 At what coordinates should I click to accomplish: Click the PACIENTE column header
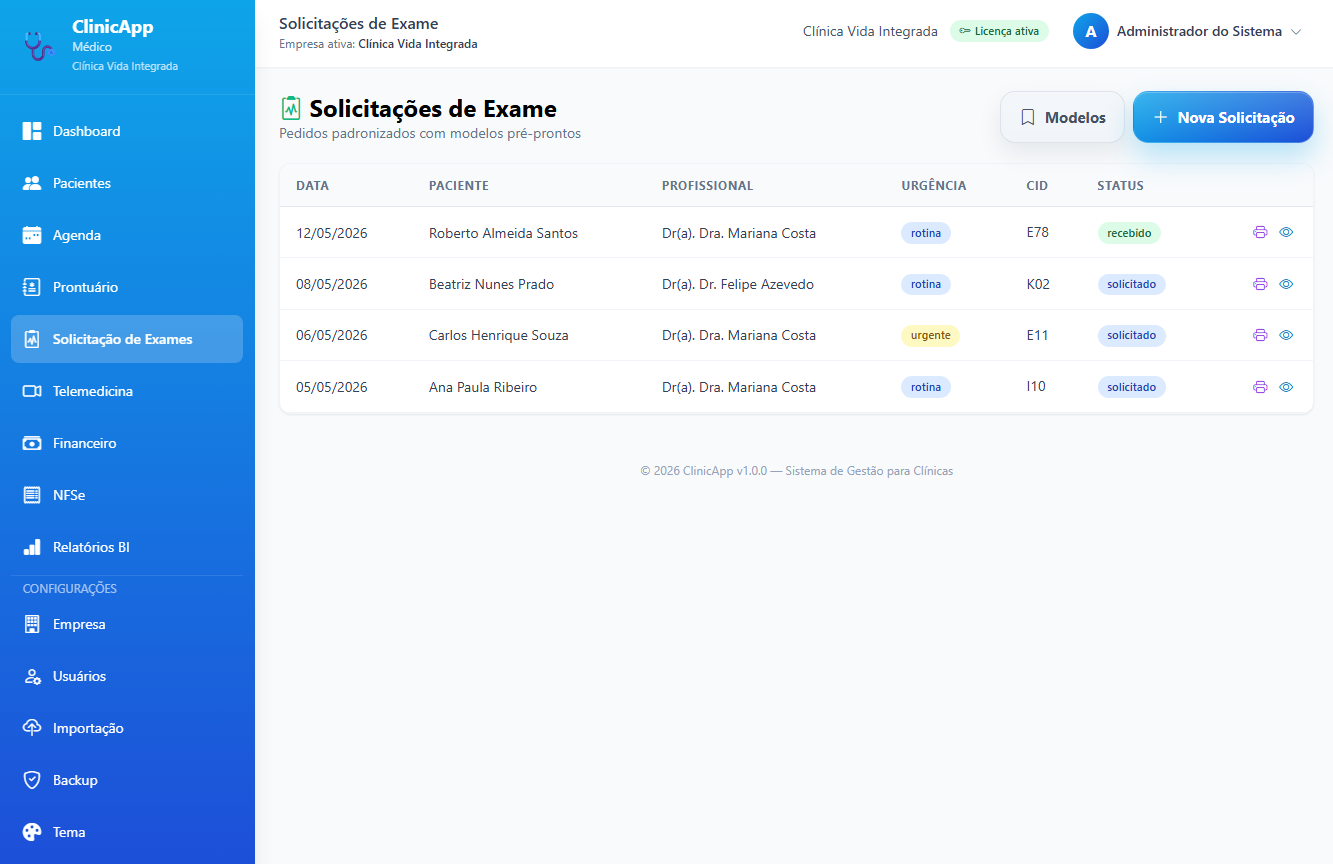[x=459, y=185]
